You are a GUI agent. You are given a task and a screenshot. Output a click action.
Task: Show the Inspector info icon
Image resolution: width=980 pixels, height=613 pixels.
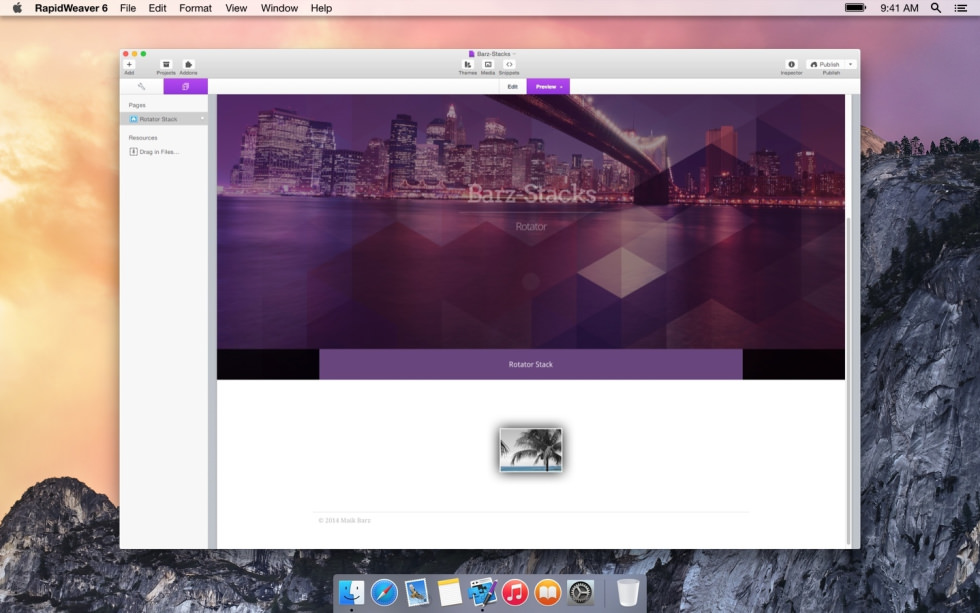[791, 64]
